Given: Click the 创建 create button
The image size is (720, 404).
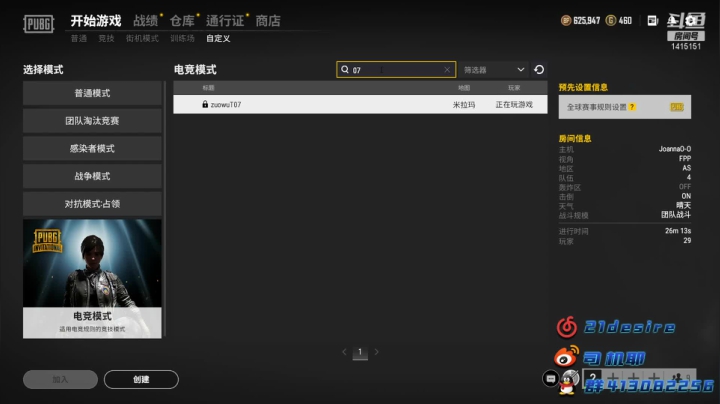Looking at the screenshot, I should (141, 379).
